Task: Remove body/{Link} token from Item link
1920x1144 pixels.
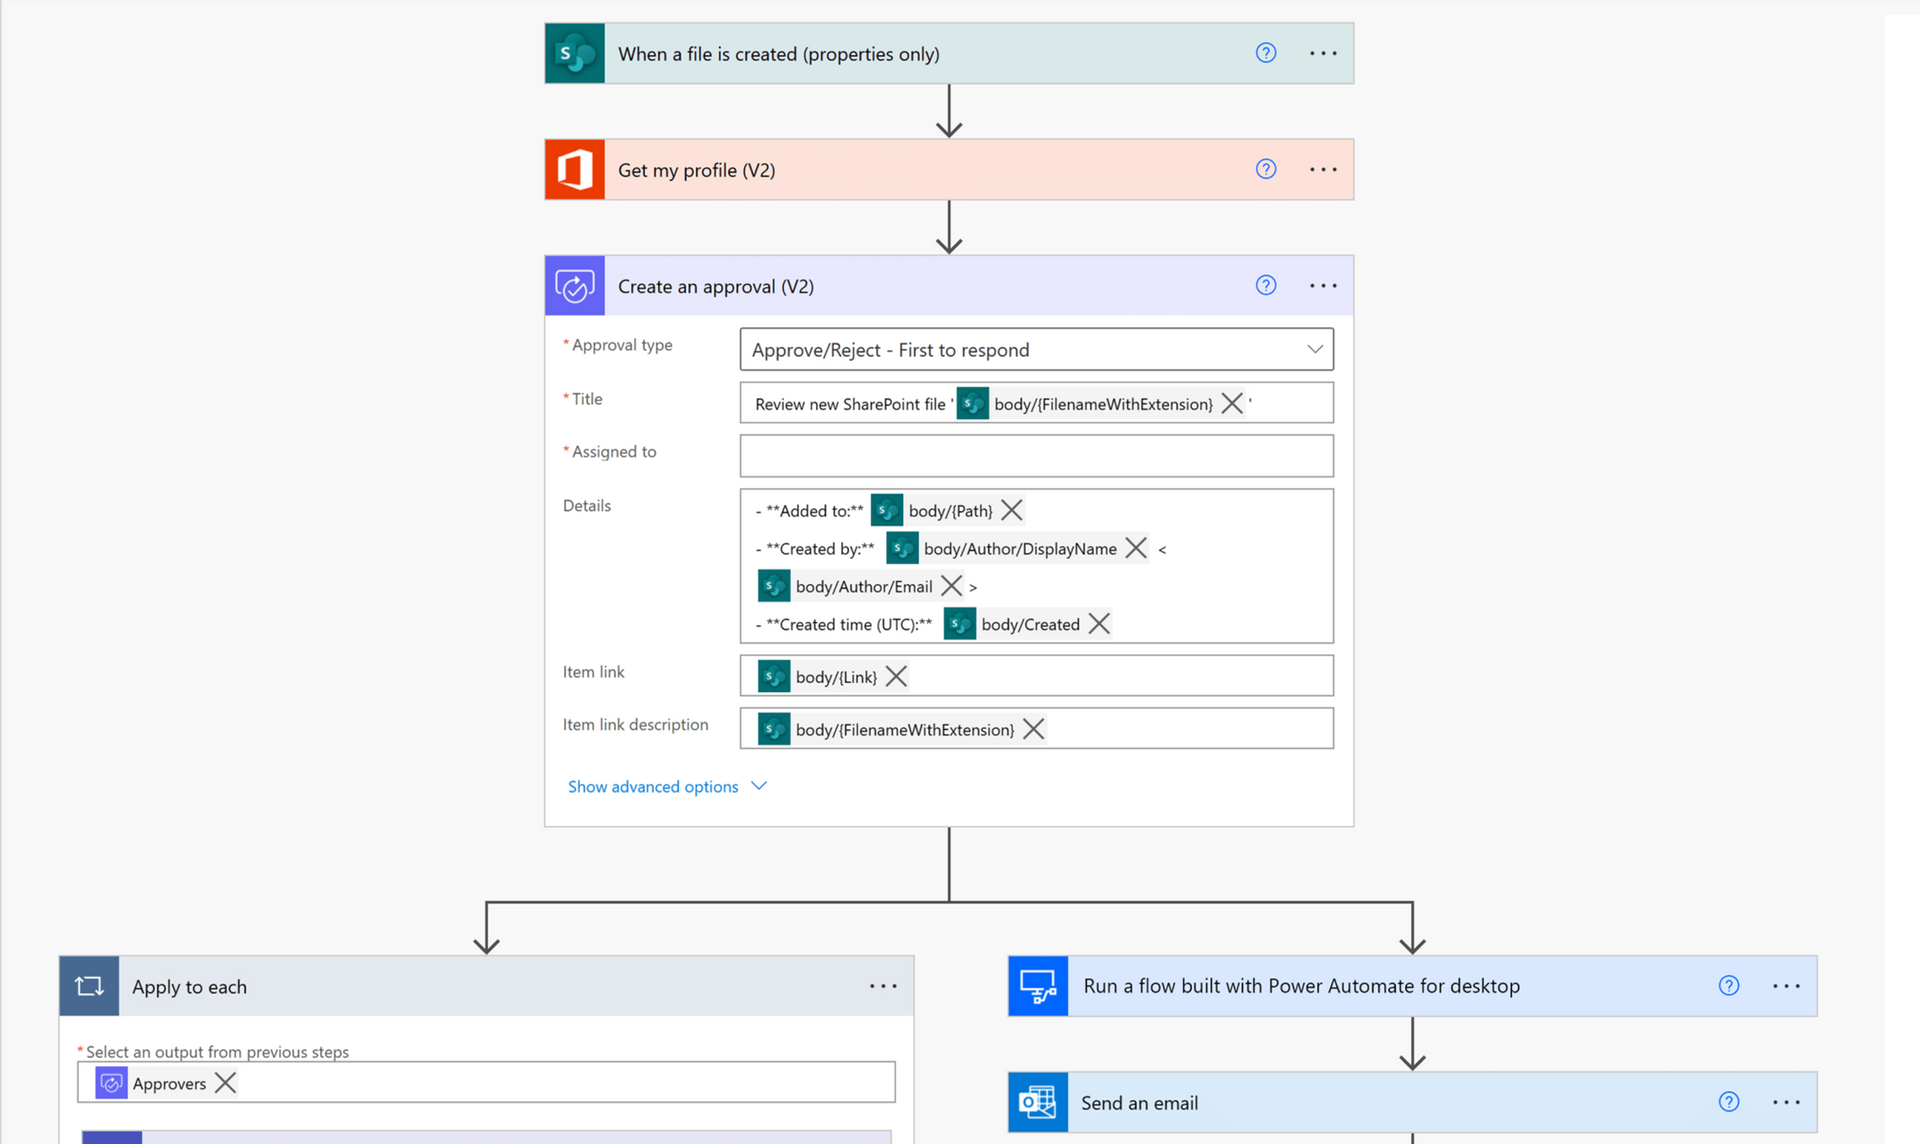Action: click(897, 677)
